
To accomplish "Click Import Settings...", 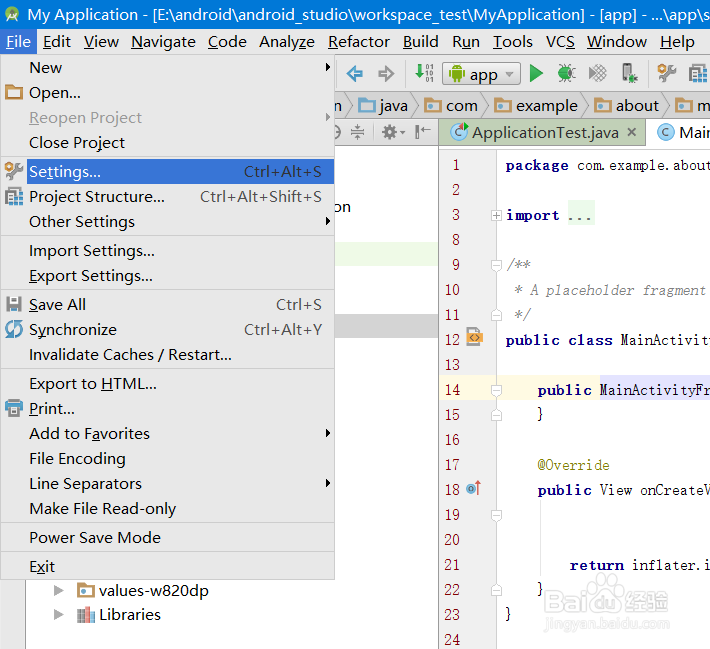I will (x=167, y=250).
